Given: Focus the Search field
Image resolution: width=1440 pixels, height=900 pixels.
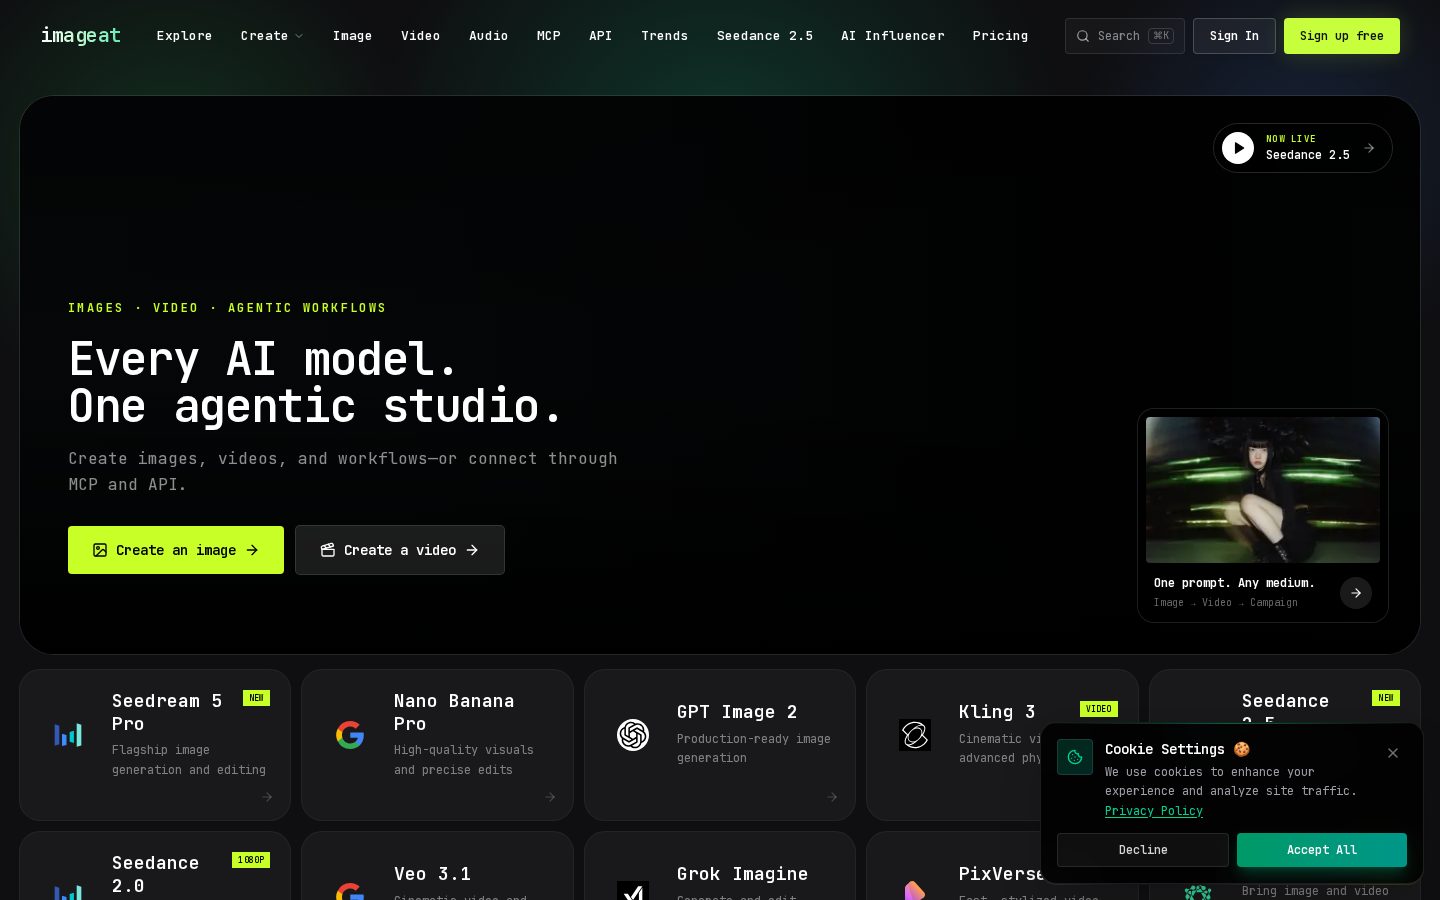Looking at the screenshot, I should tap(1125, 36).
